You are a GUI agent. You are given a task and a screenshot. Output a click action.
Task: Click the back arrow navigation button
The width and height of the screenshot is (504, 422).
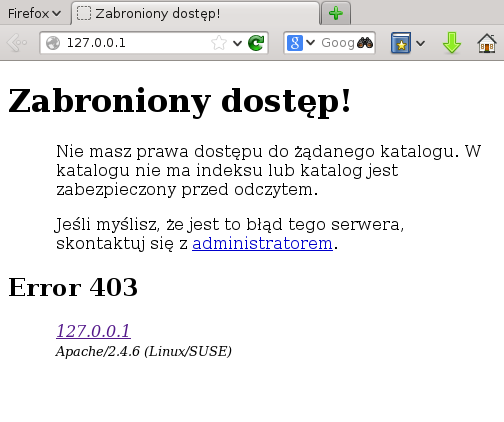[17, 43]
